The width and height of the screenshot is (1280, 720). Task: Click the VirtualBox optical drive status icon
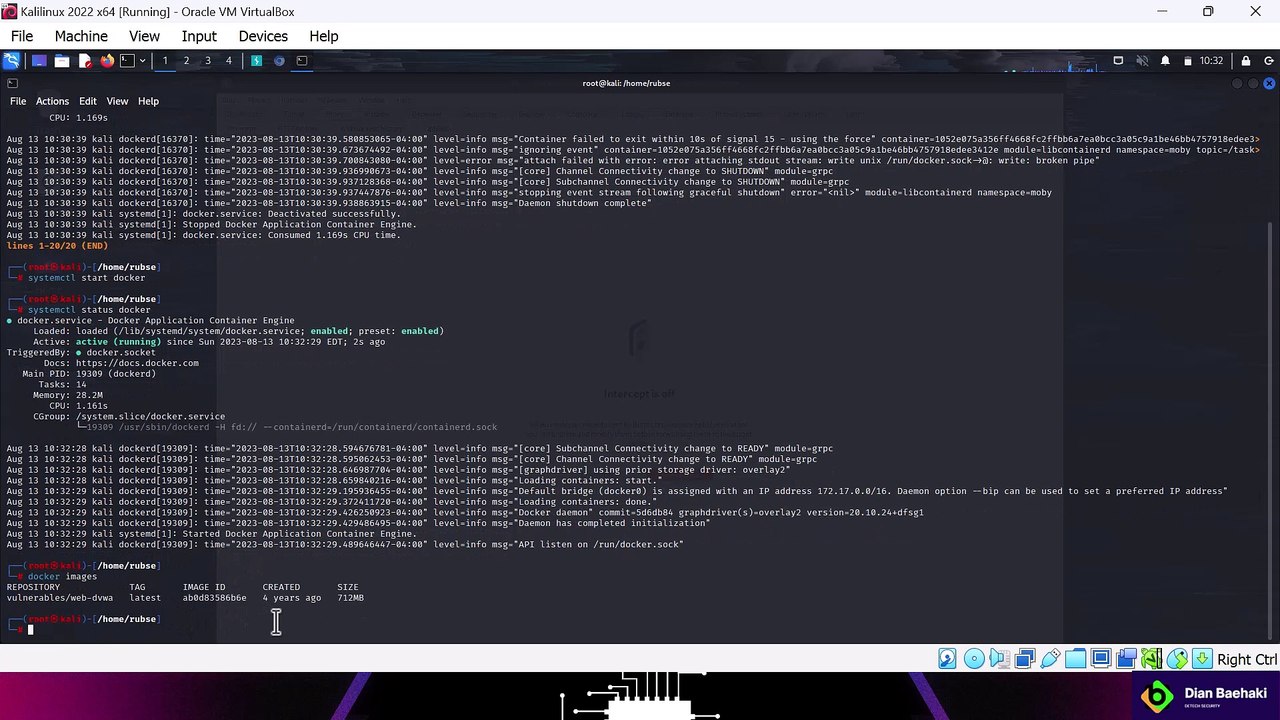pyautogui.click(x=973, y=659)
